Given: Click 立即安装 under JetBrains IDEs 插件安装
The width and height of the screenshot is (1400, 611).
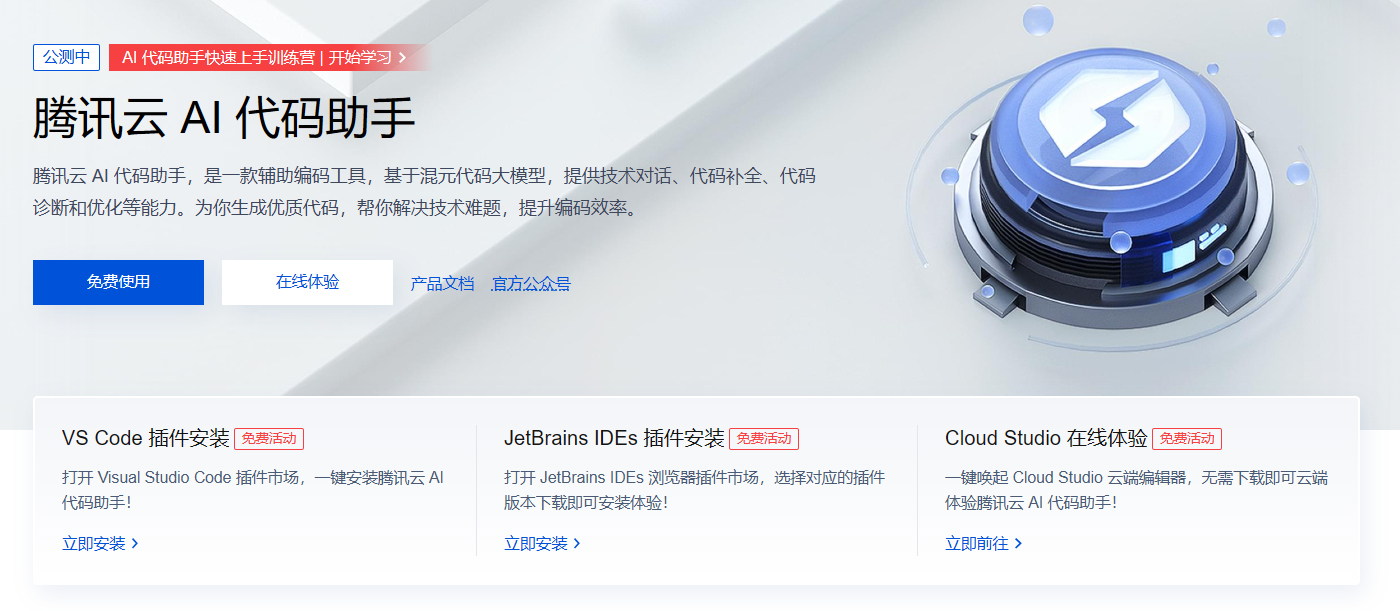Looking at the screenshot, I should point(536,543).
